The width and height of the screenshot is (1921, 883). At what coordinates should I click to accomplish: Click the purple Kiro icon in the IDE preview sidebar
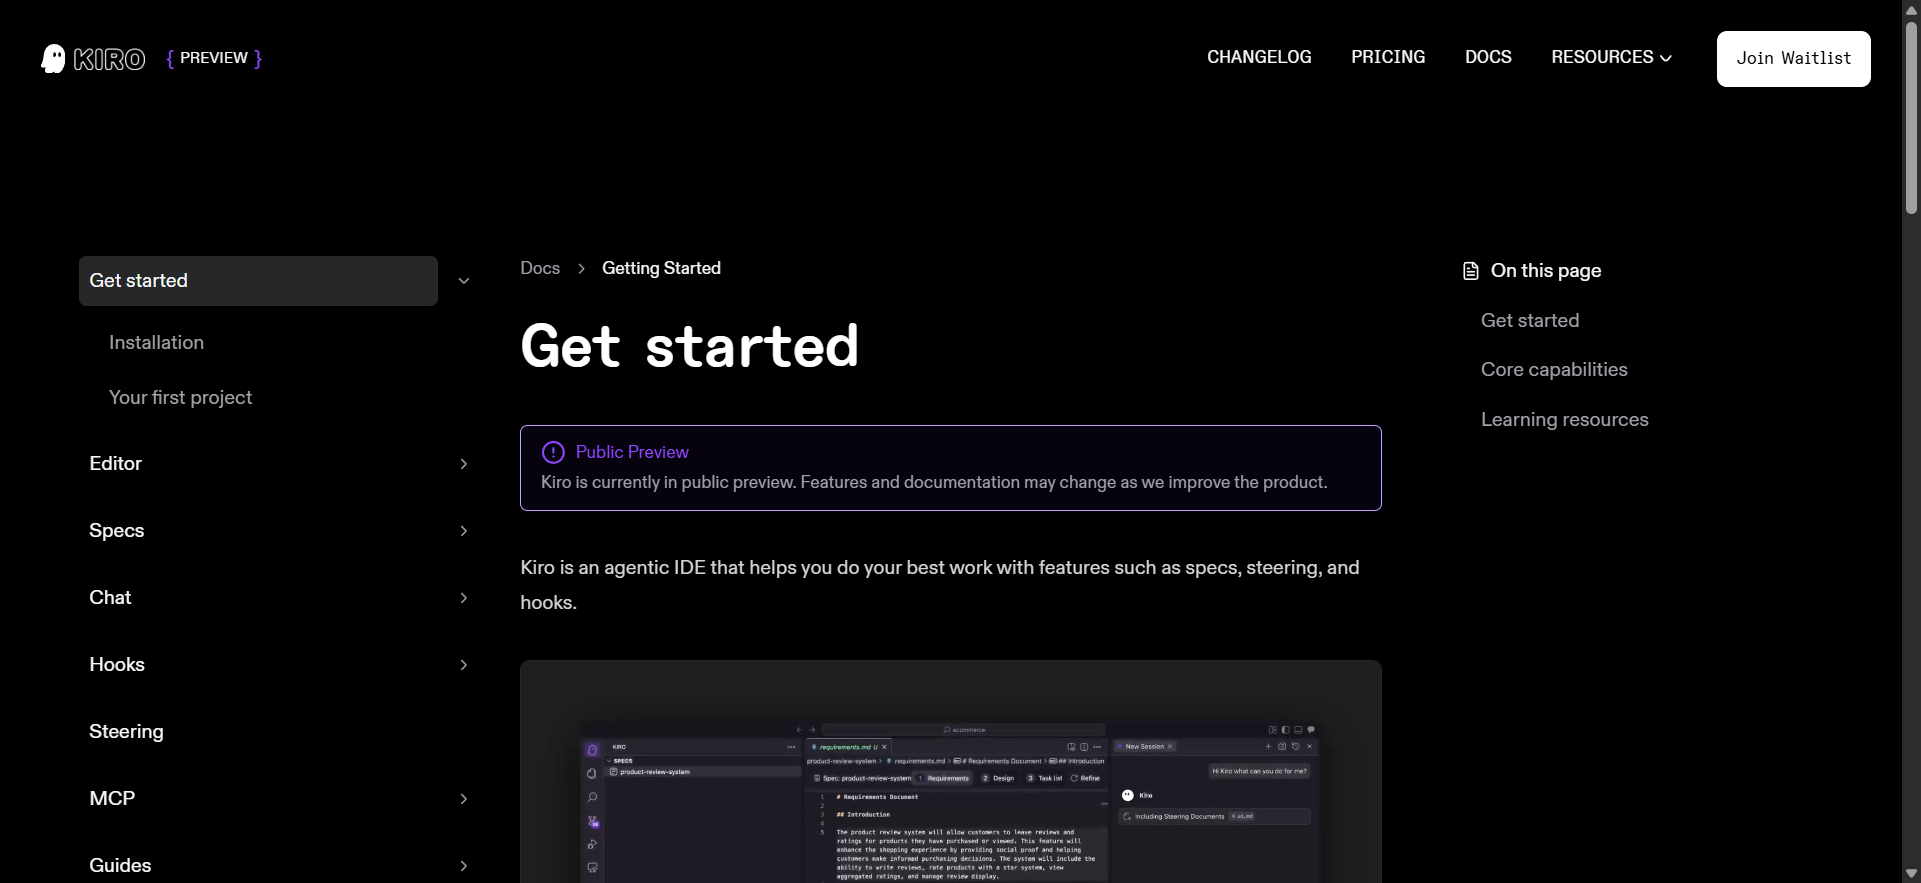coord(592,749)
